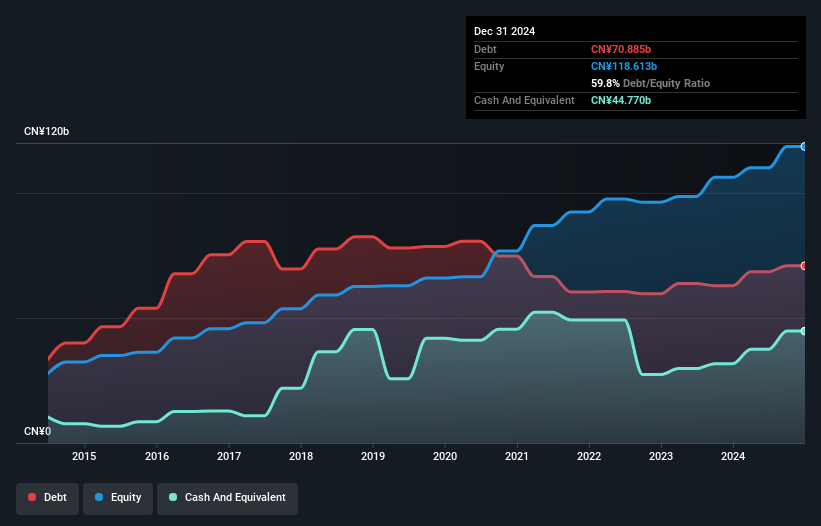821x526 pixels.
Task: Click the 2017 x-axis label
Action: [x=229, y=456]
